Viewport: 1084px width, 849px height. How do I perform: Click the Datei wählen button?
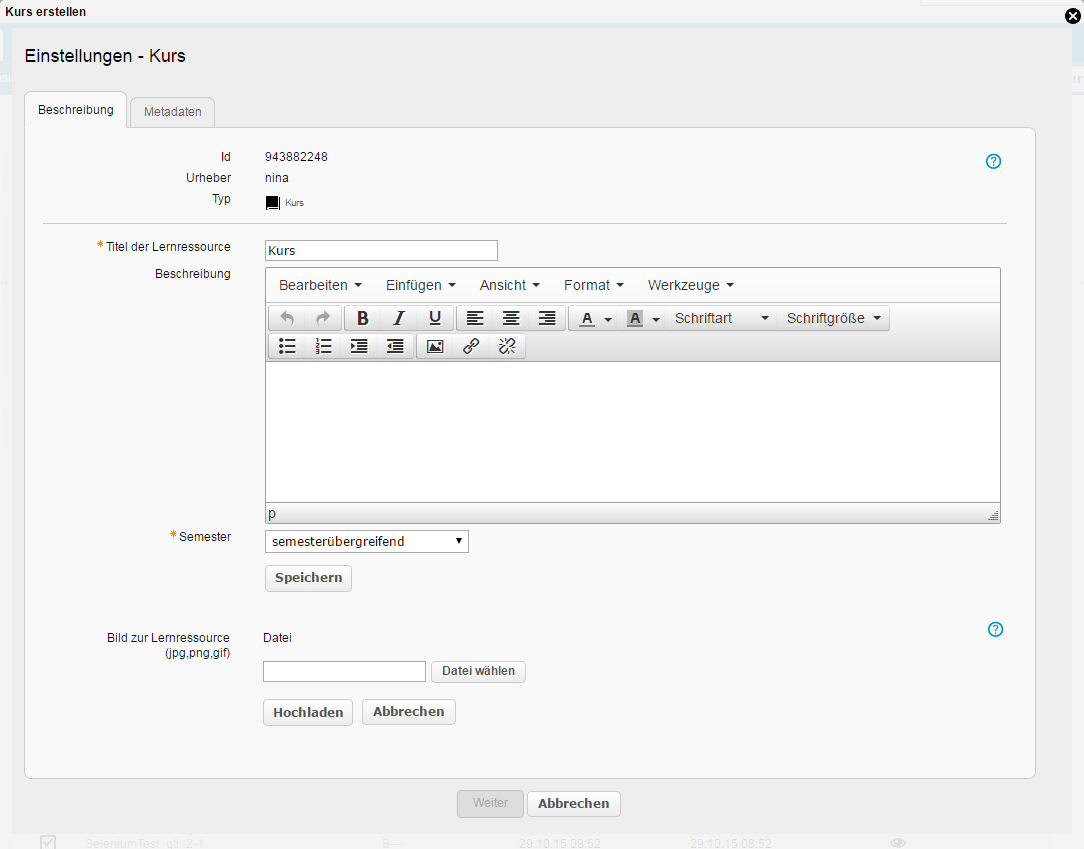[x=478, y=671]
